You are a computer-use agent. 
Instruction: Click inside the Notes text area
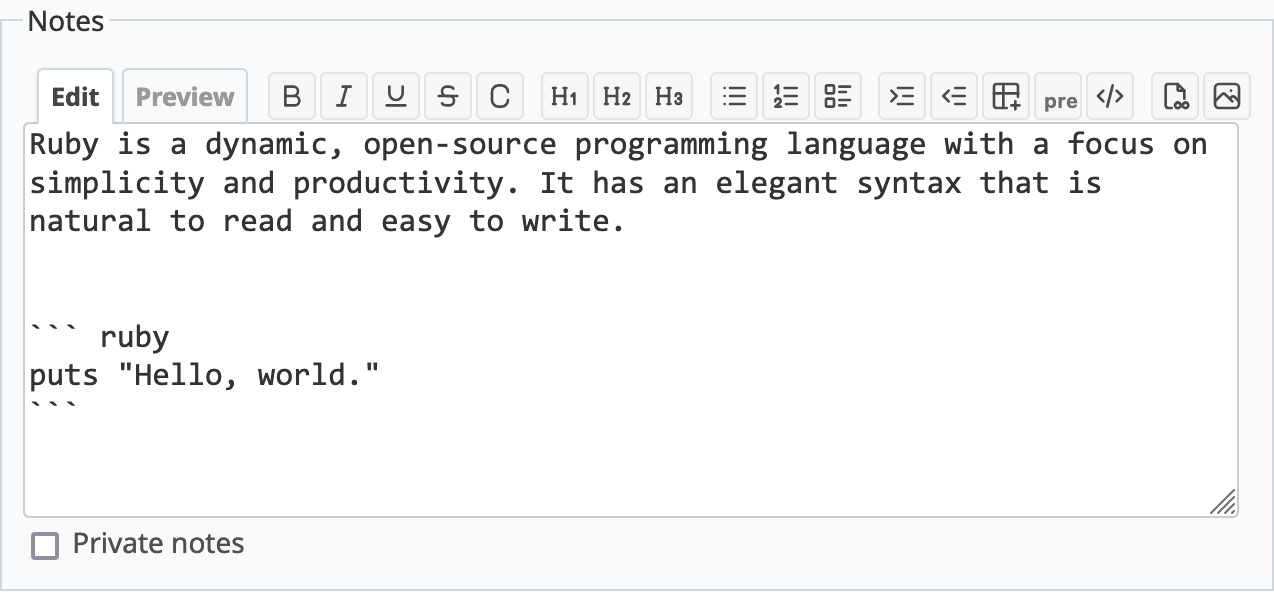pyautogui.click(x=631, y=320)
